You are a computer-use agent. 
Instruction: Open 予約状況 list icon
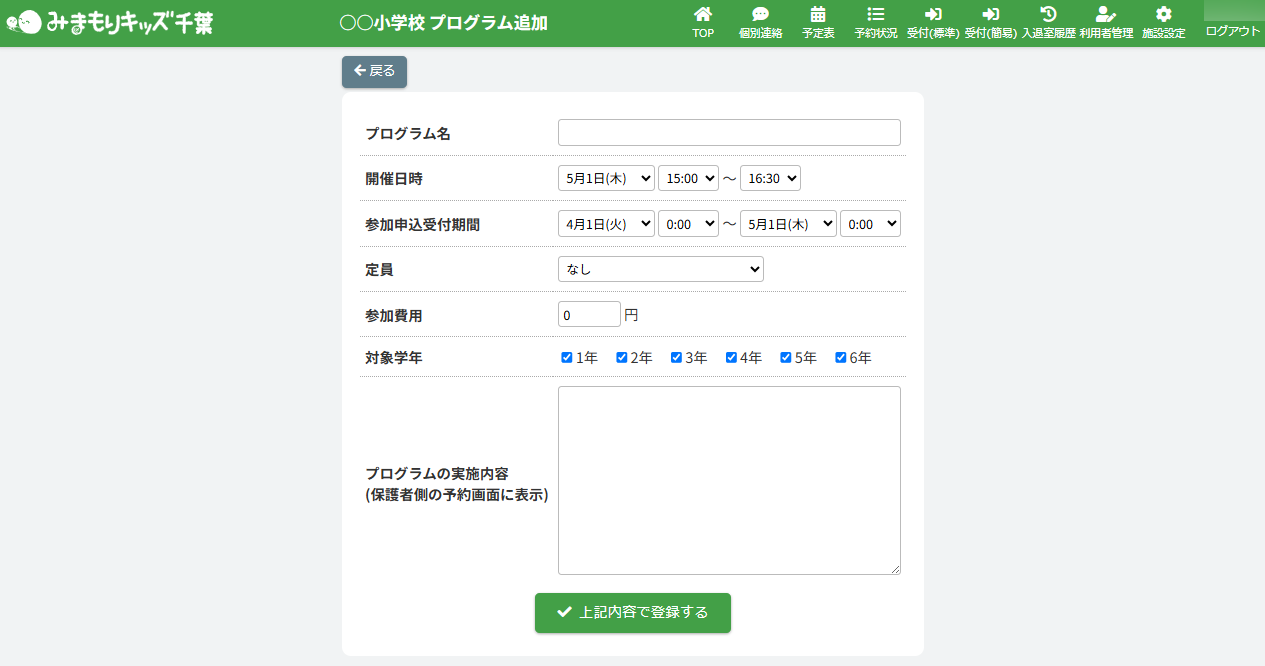click(x=875, y=14)
